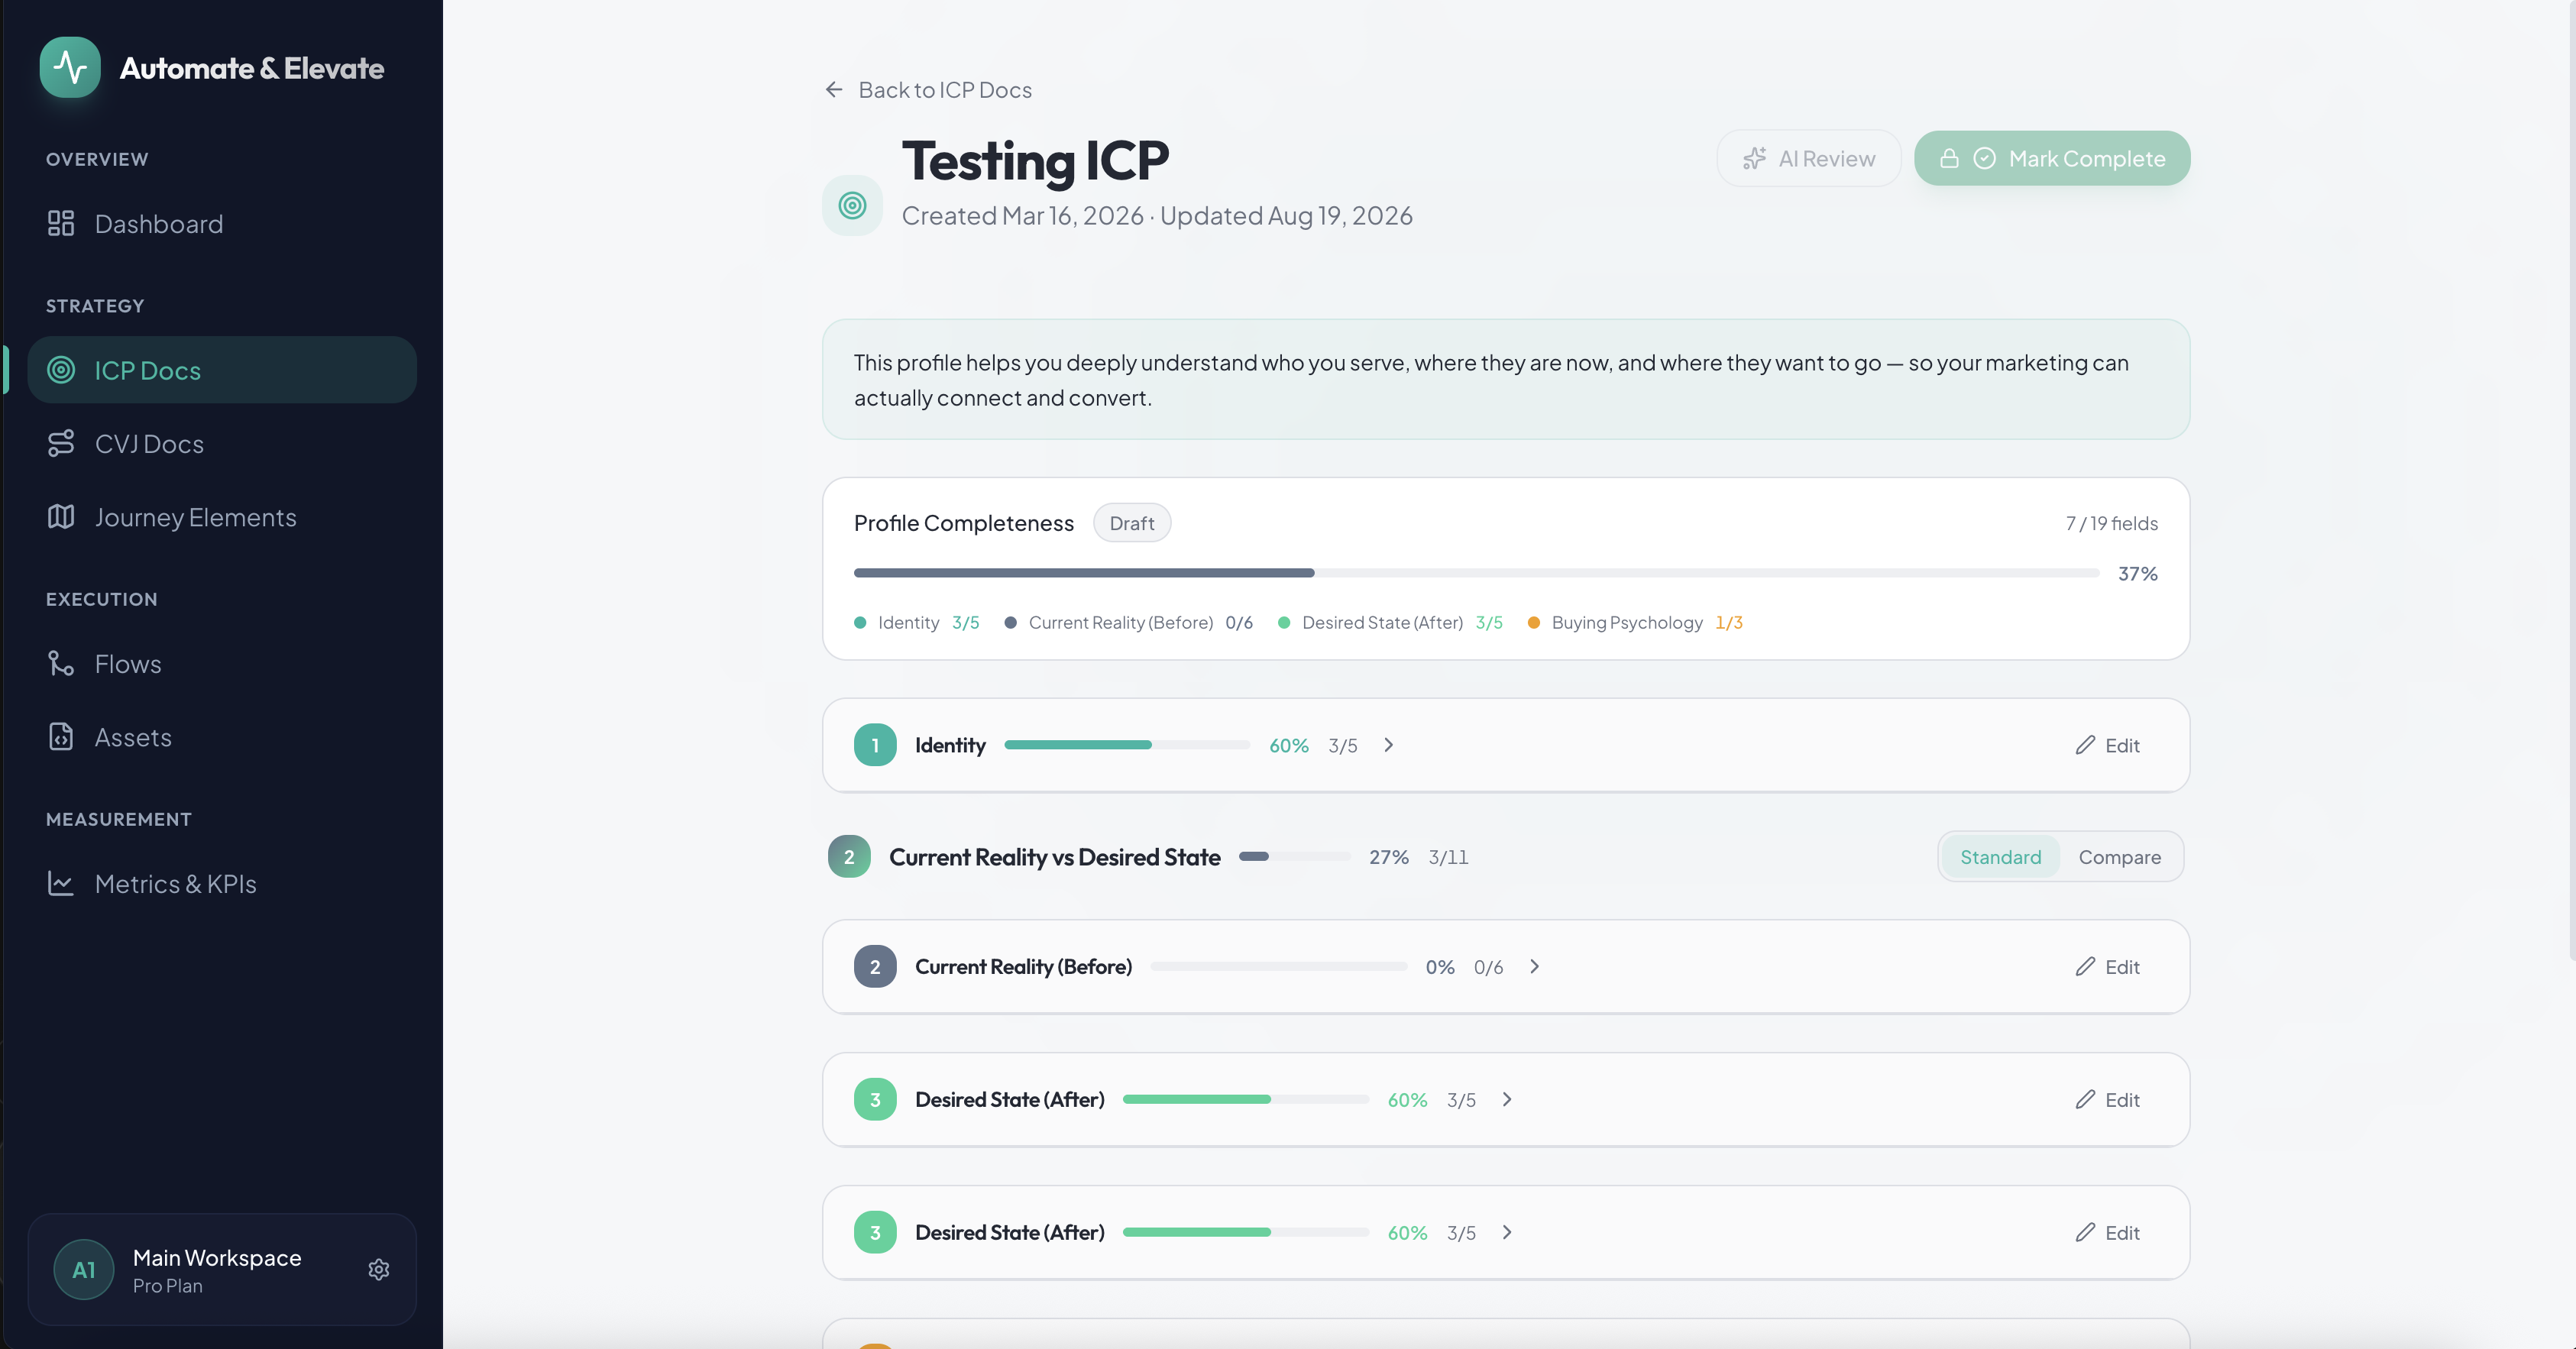Click the Journey Elements map icon

pyautogui.click(x=61, y=517)
